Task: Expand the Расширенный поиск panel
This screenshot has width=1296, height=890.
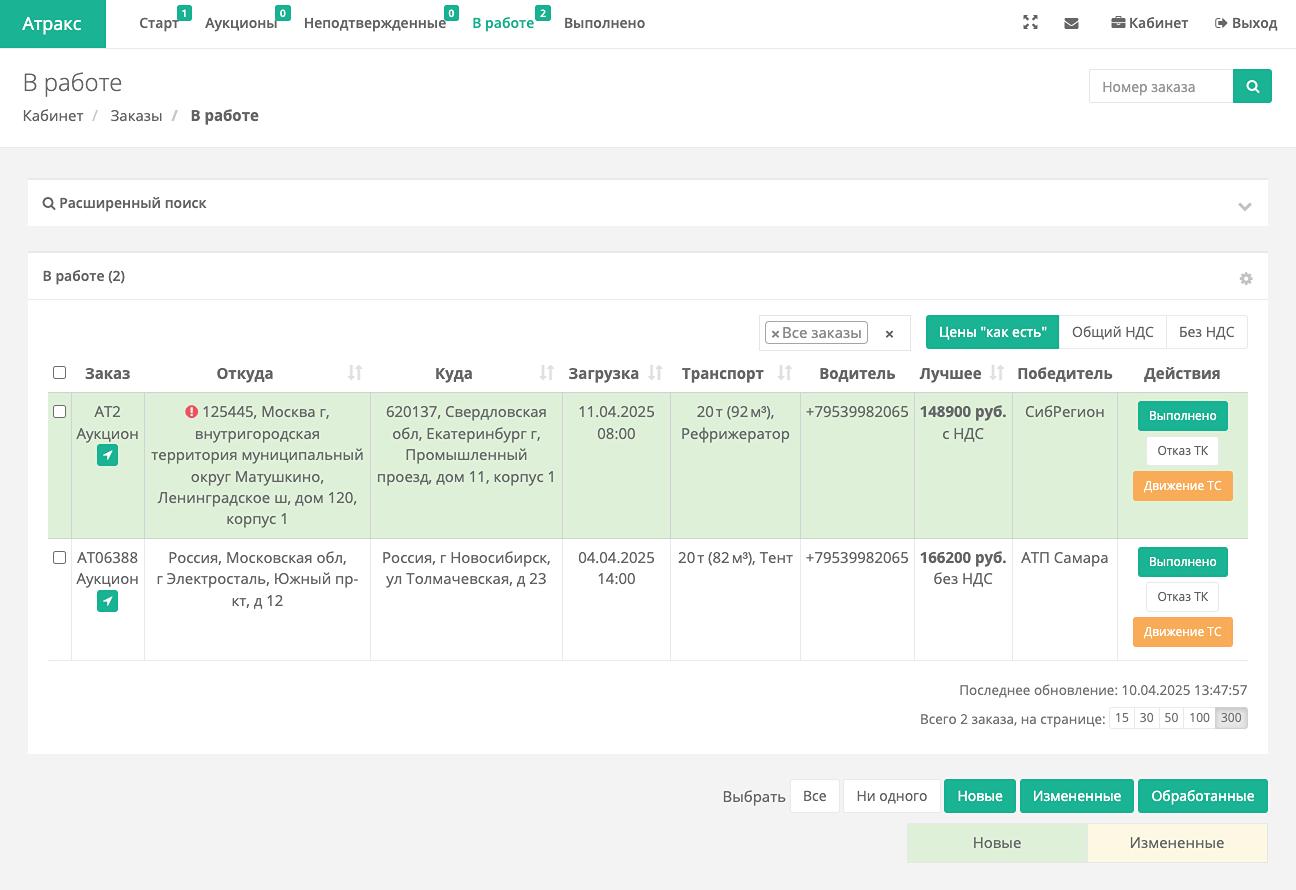Action: [x=1244, y=206]
